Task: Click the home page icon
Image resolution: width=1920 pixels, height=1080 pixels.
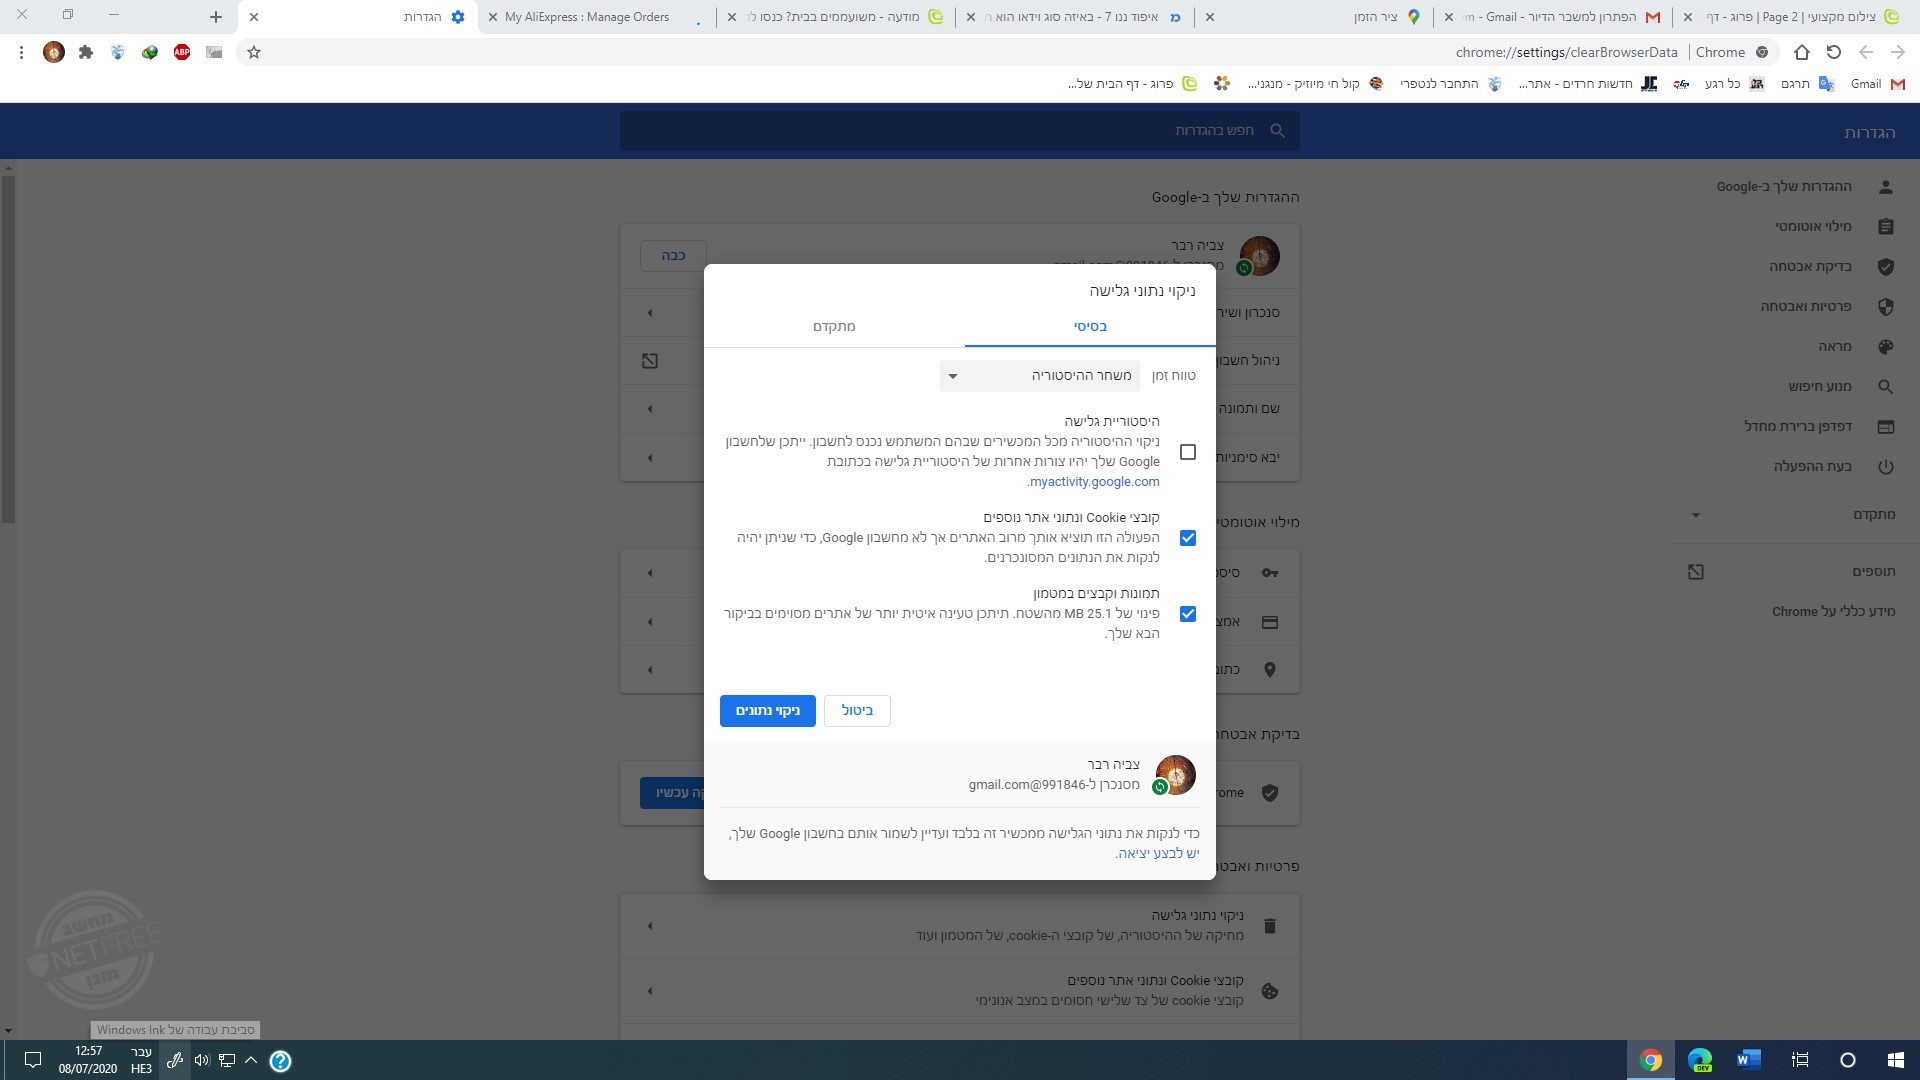Action: point(1801,52)
